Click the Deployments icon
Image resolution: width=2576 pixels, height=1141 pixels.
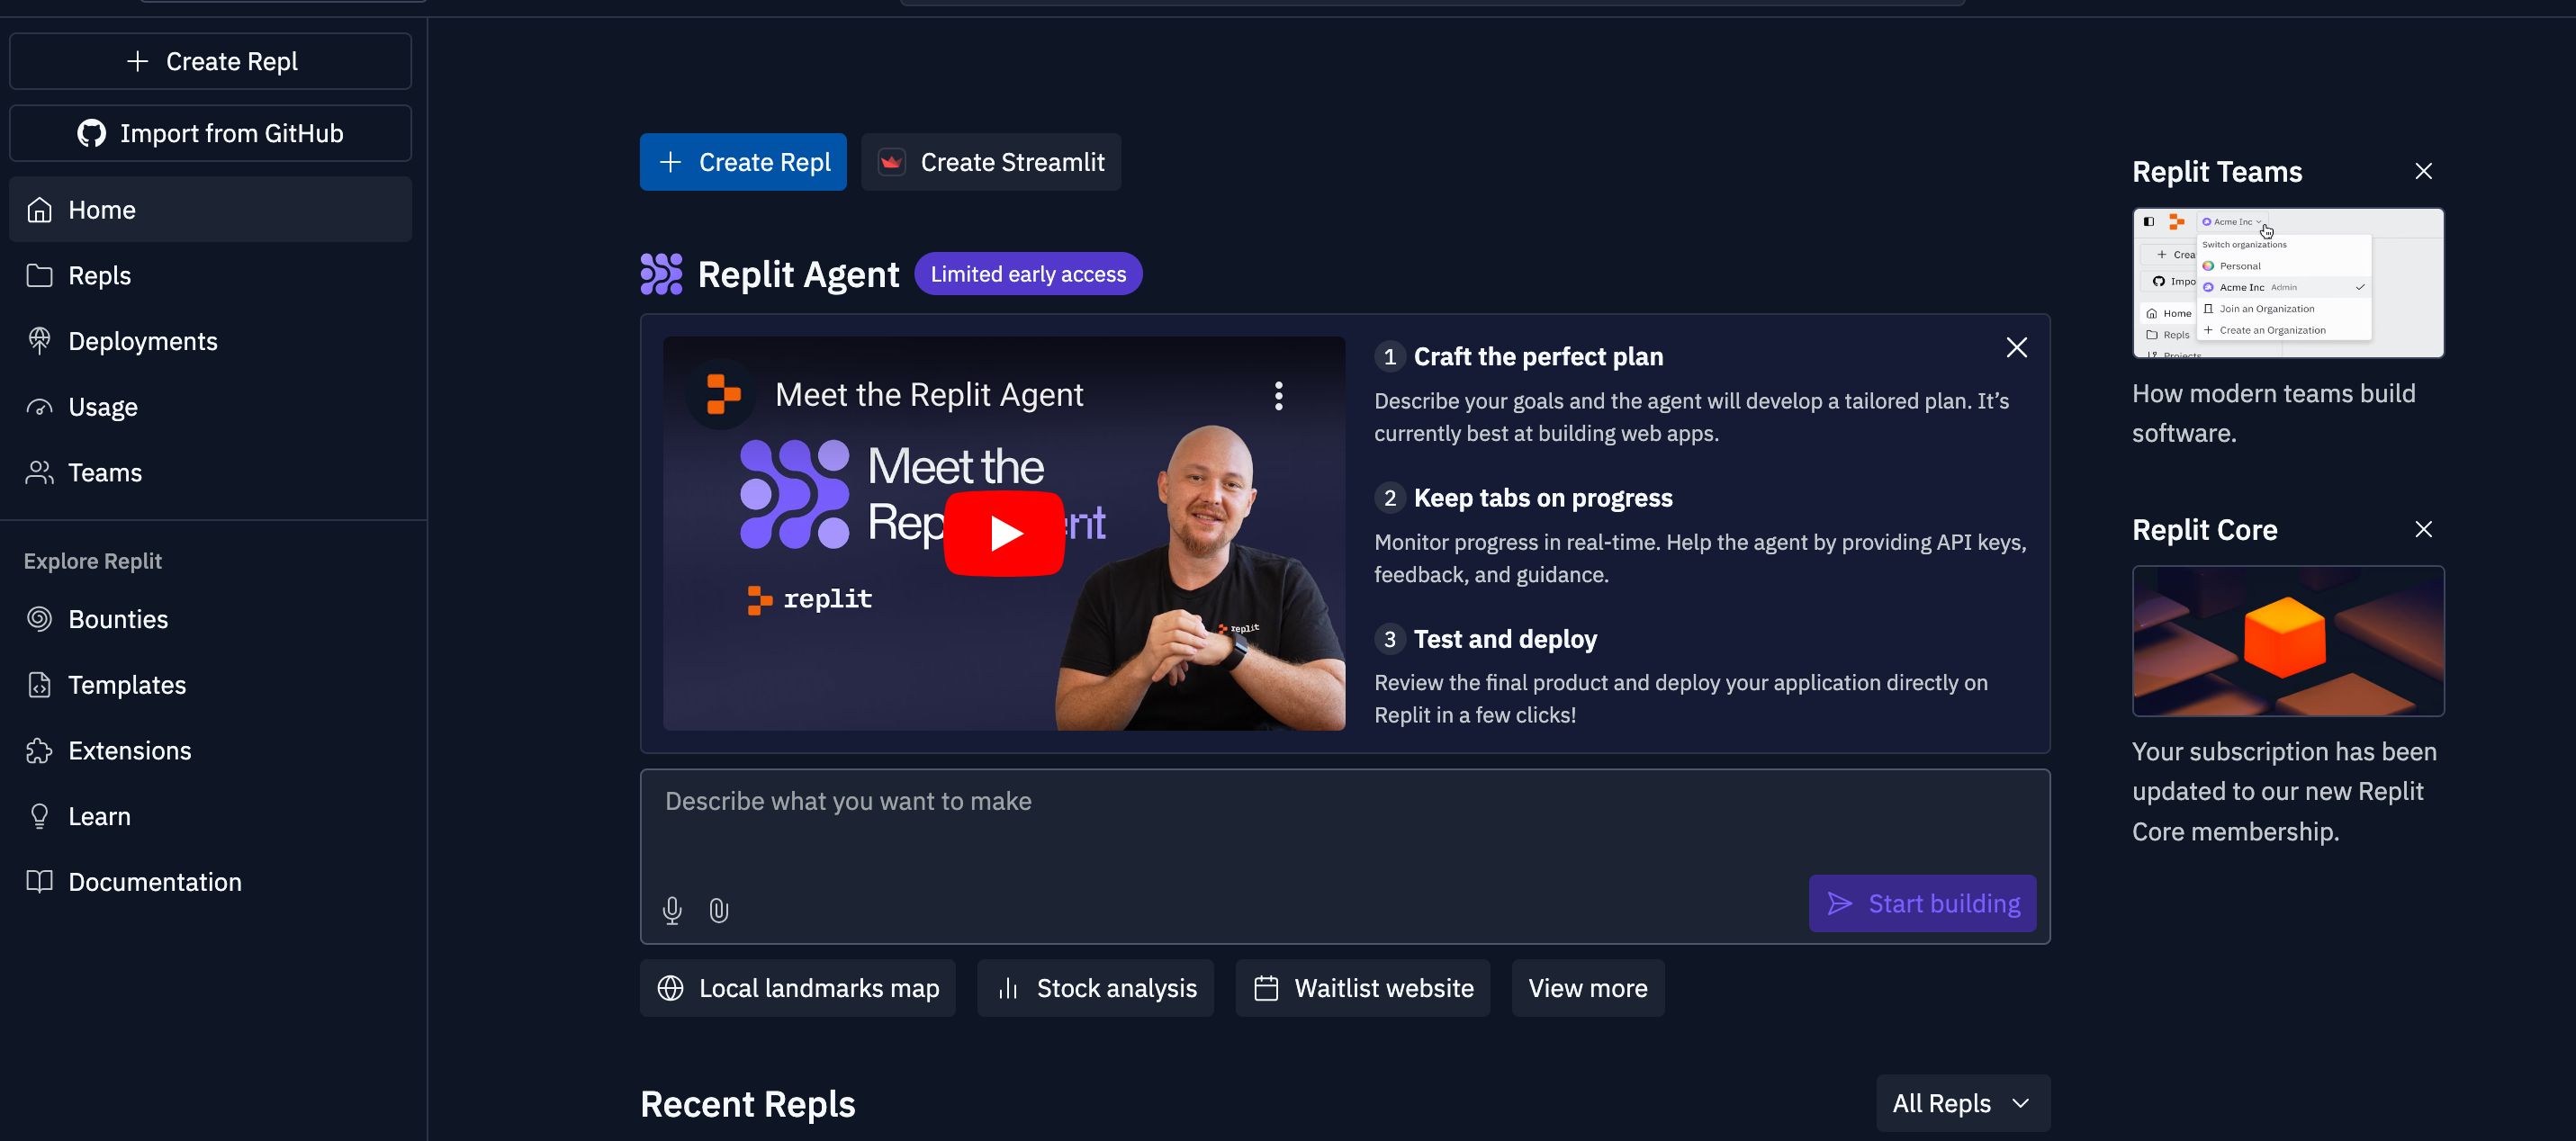(39, 341)
